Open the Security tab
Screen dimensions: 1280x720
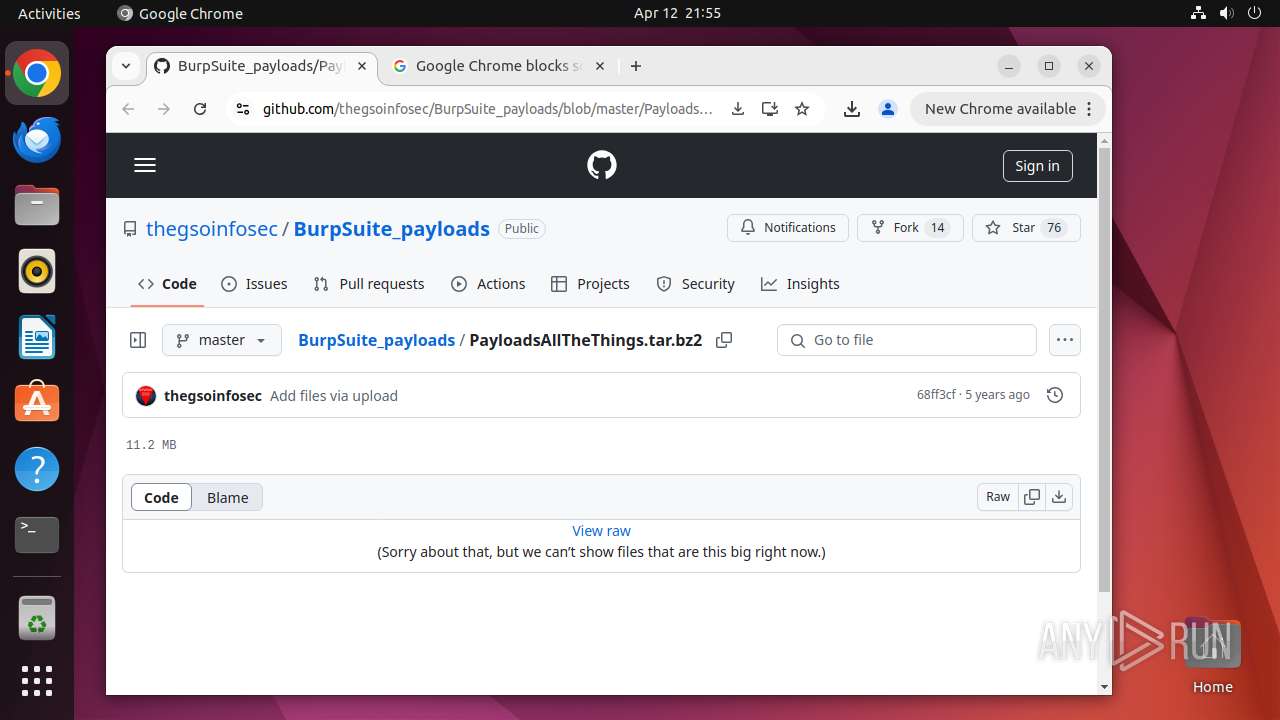(x=695, y=284)
